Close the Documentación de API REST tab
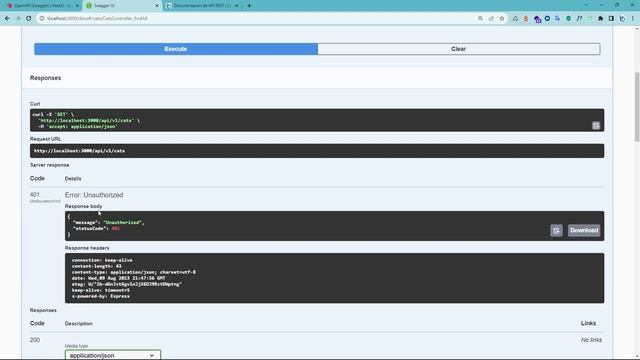The width and height of the screenshot is (640, 360). coord(236,6)
